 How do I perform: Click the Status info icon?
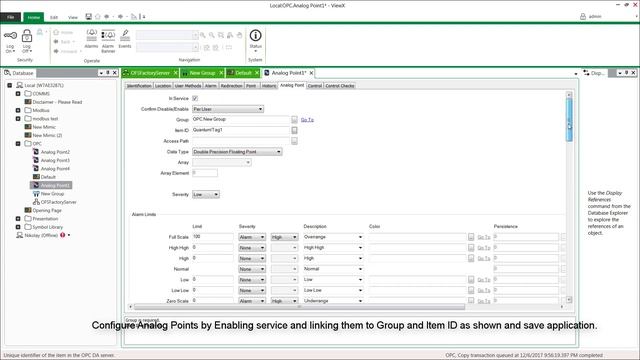click(256, 36)
